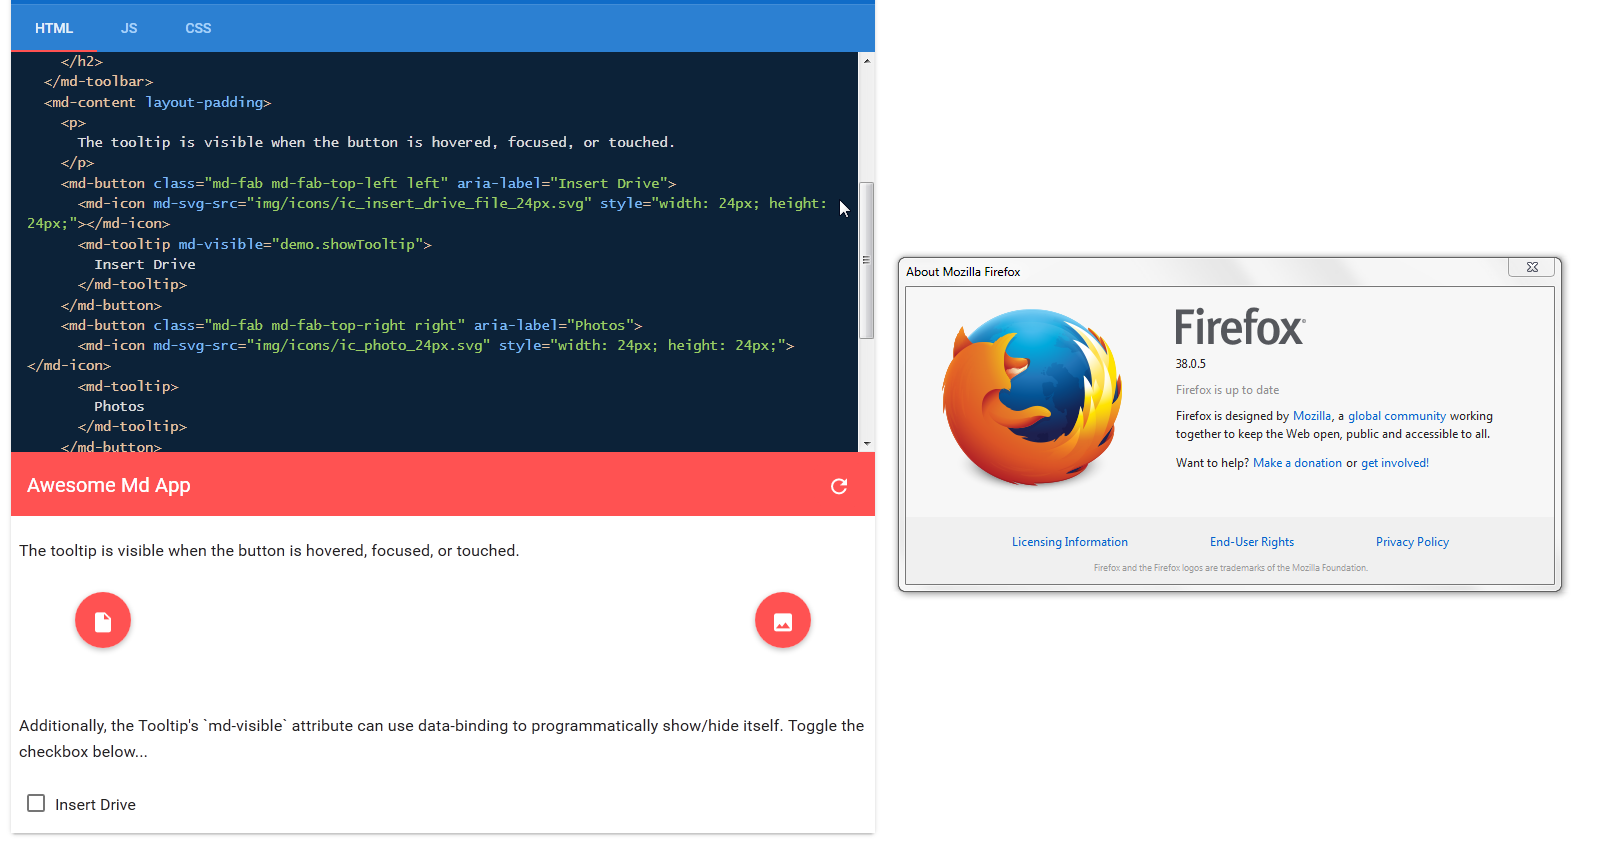This screenshot has width=1612, height=844.
Task: Click the 'Firefox is up to date' text
Action: (x=1227, y=390)
